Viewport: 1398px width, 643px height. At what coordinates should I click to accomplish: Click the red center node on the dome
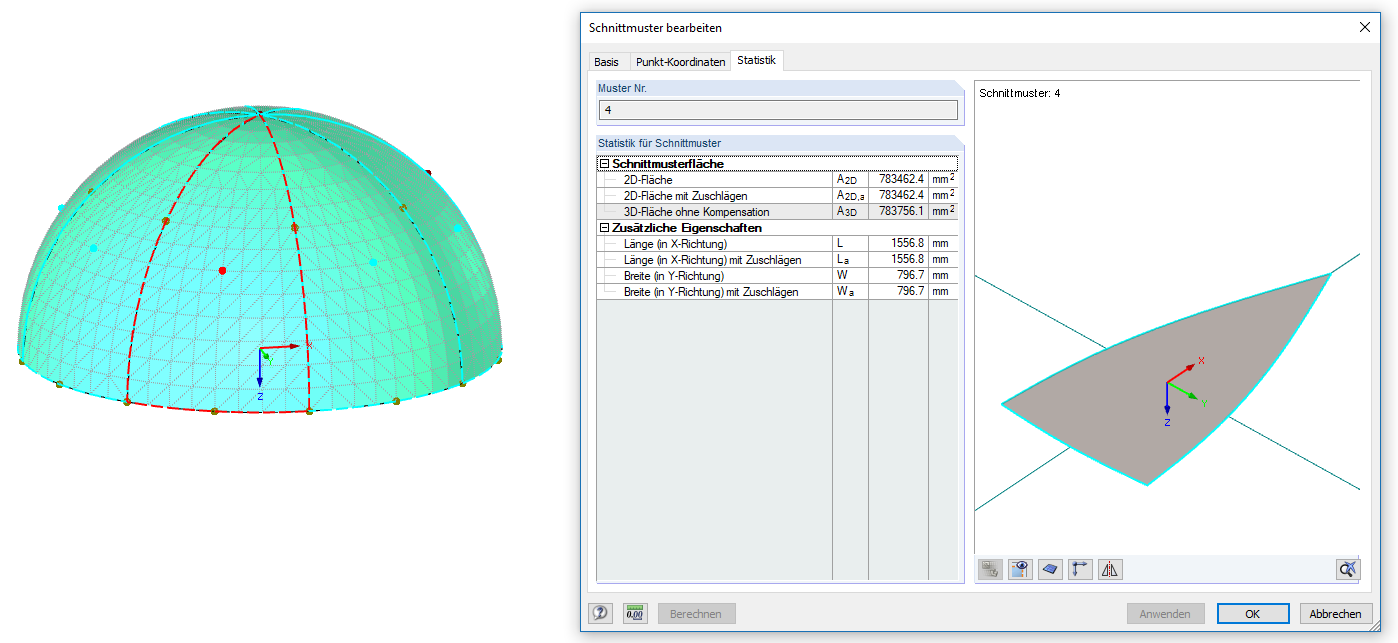click(x=222, y=270)
